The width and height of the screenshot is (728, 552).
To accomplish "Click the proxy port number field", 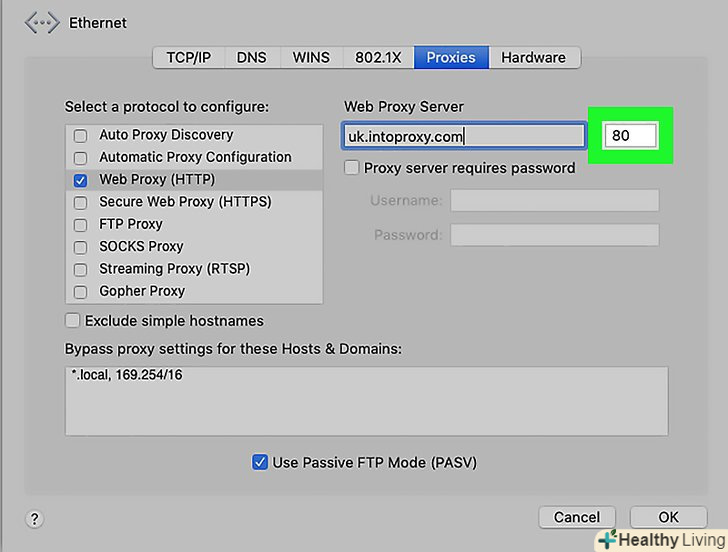I will tap(630, 135).
